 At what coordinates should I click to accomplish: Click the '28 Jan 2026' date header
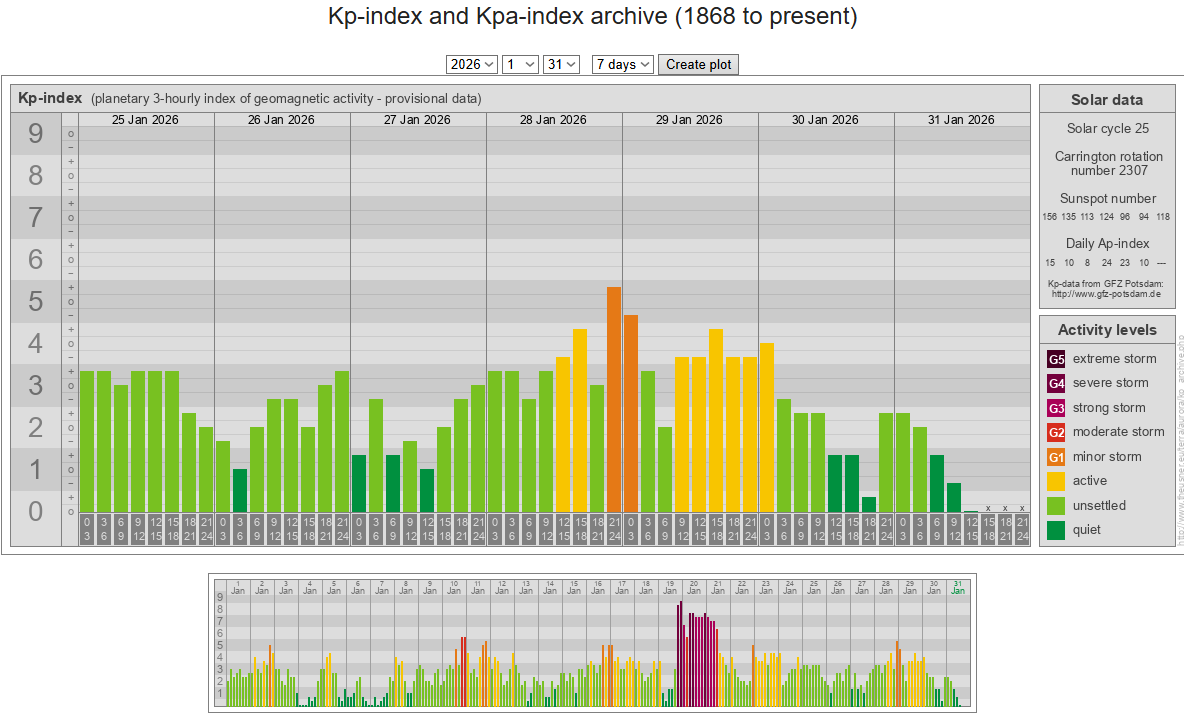(553, 120)
